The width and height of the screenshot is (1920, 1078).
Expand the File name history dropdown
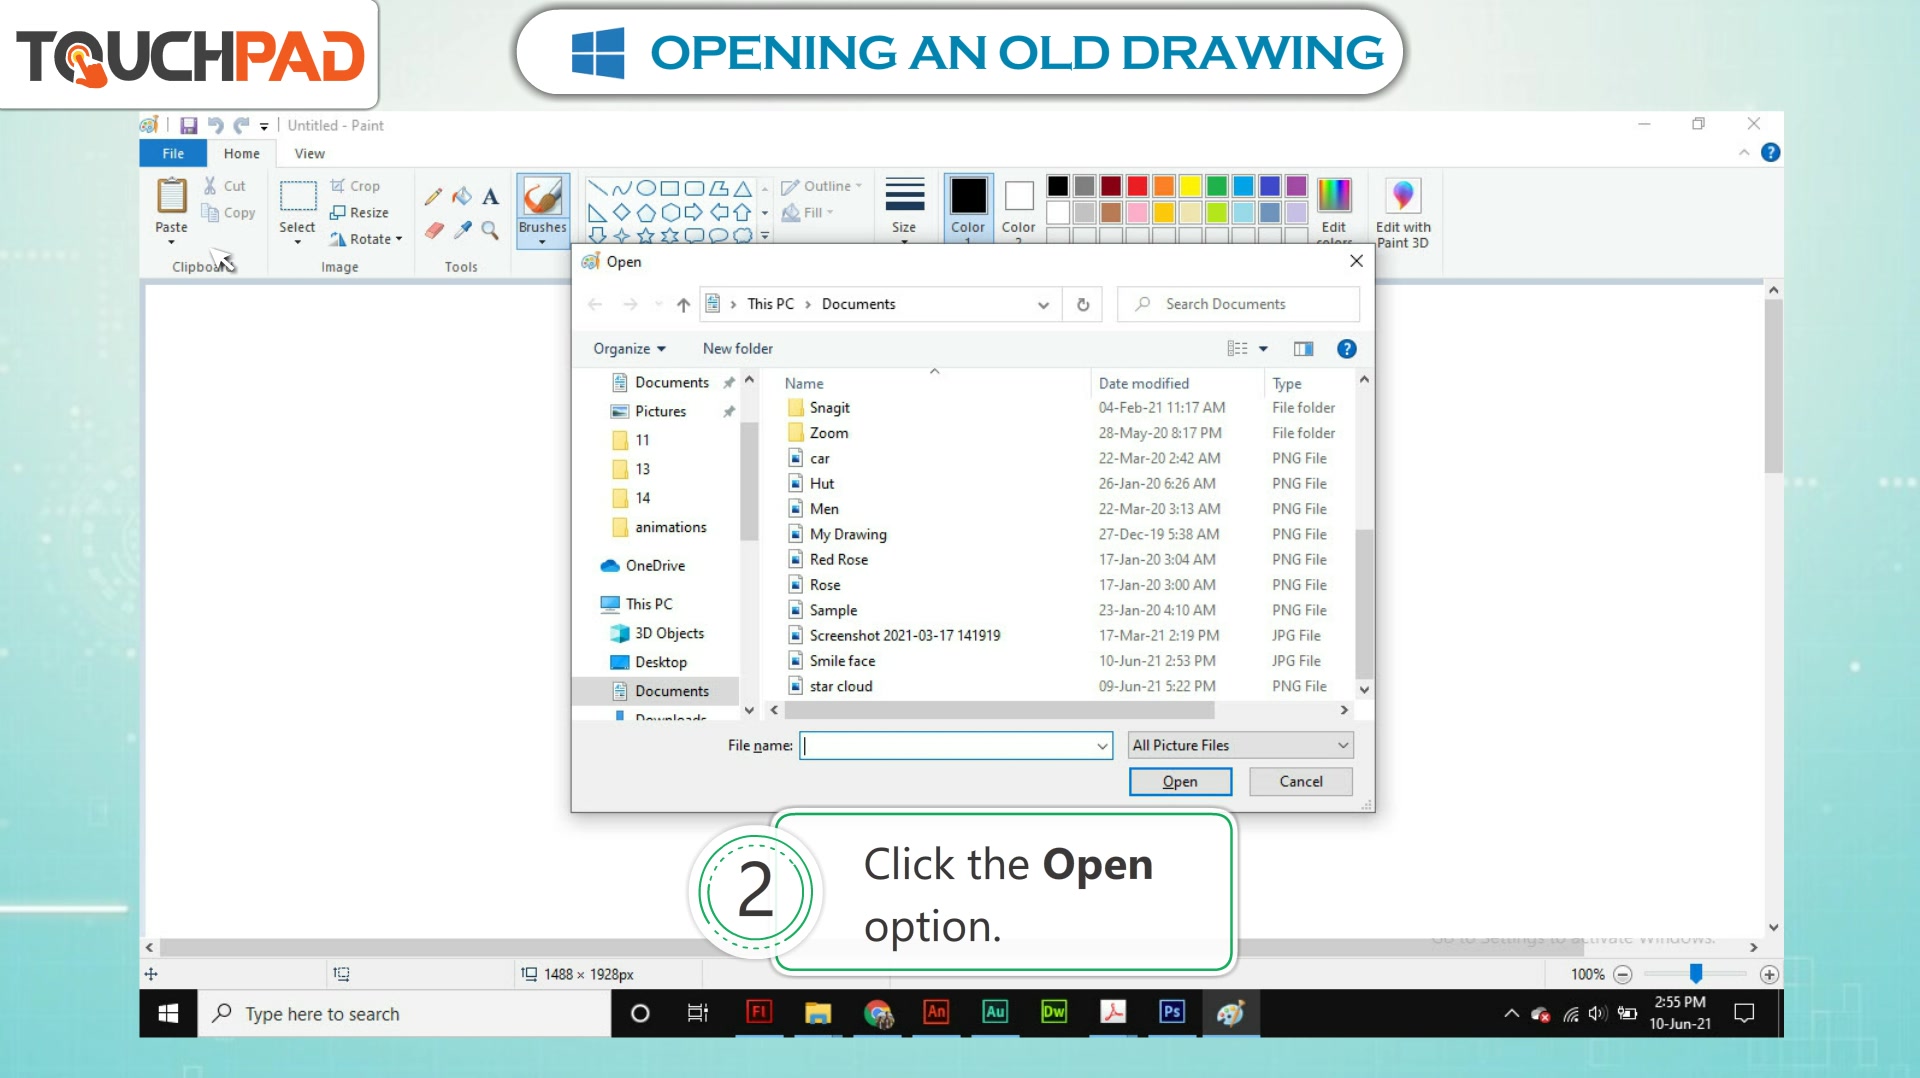pos(1102,745)
